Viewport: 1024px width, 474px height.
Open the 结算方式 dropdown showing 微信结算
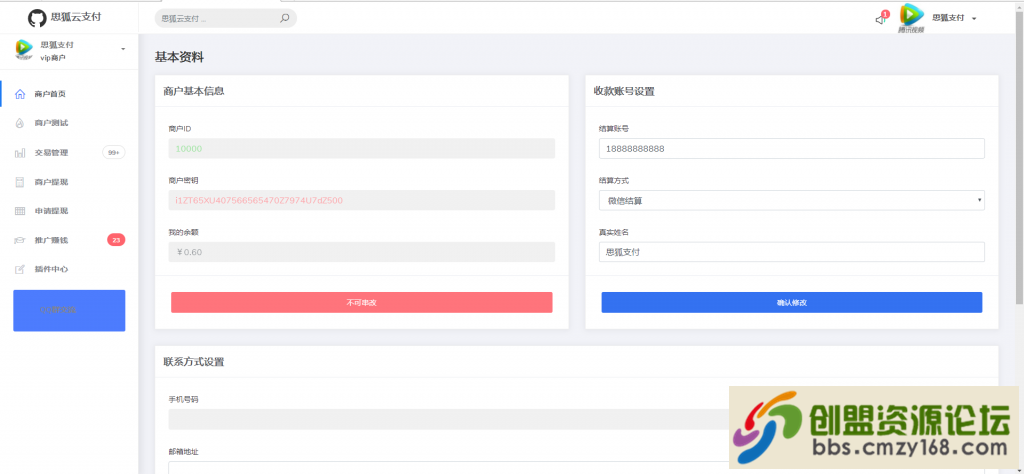click(792, 200)
